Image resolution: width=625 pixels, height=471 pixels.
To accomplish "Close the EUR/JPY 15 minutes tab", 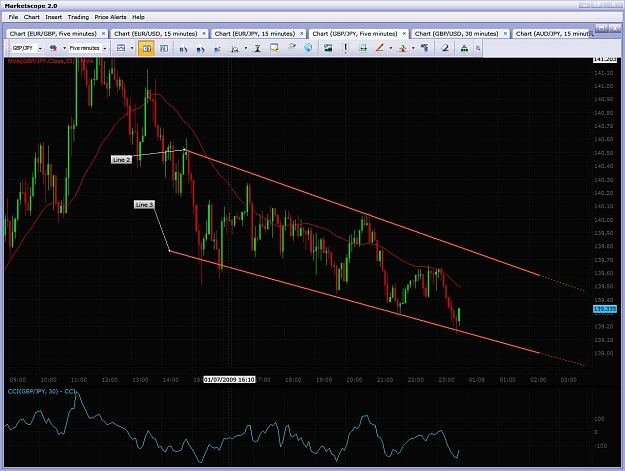I will click(x=302, y=34).
